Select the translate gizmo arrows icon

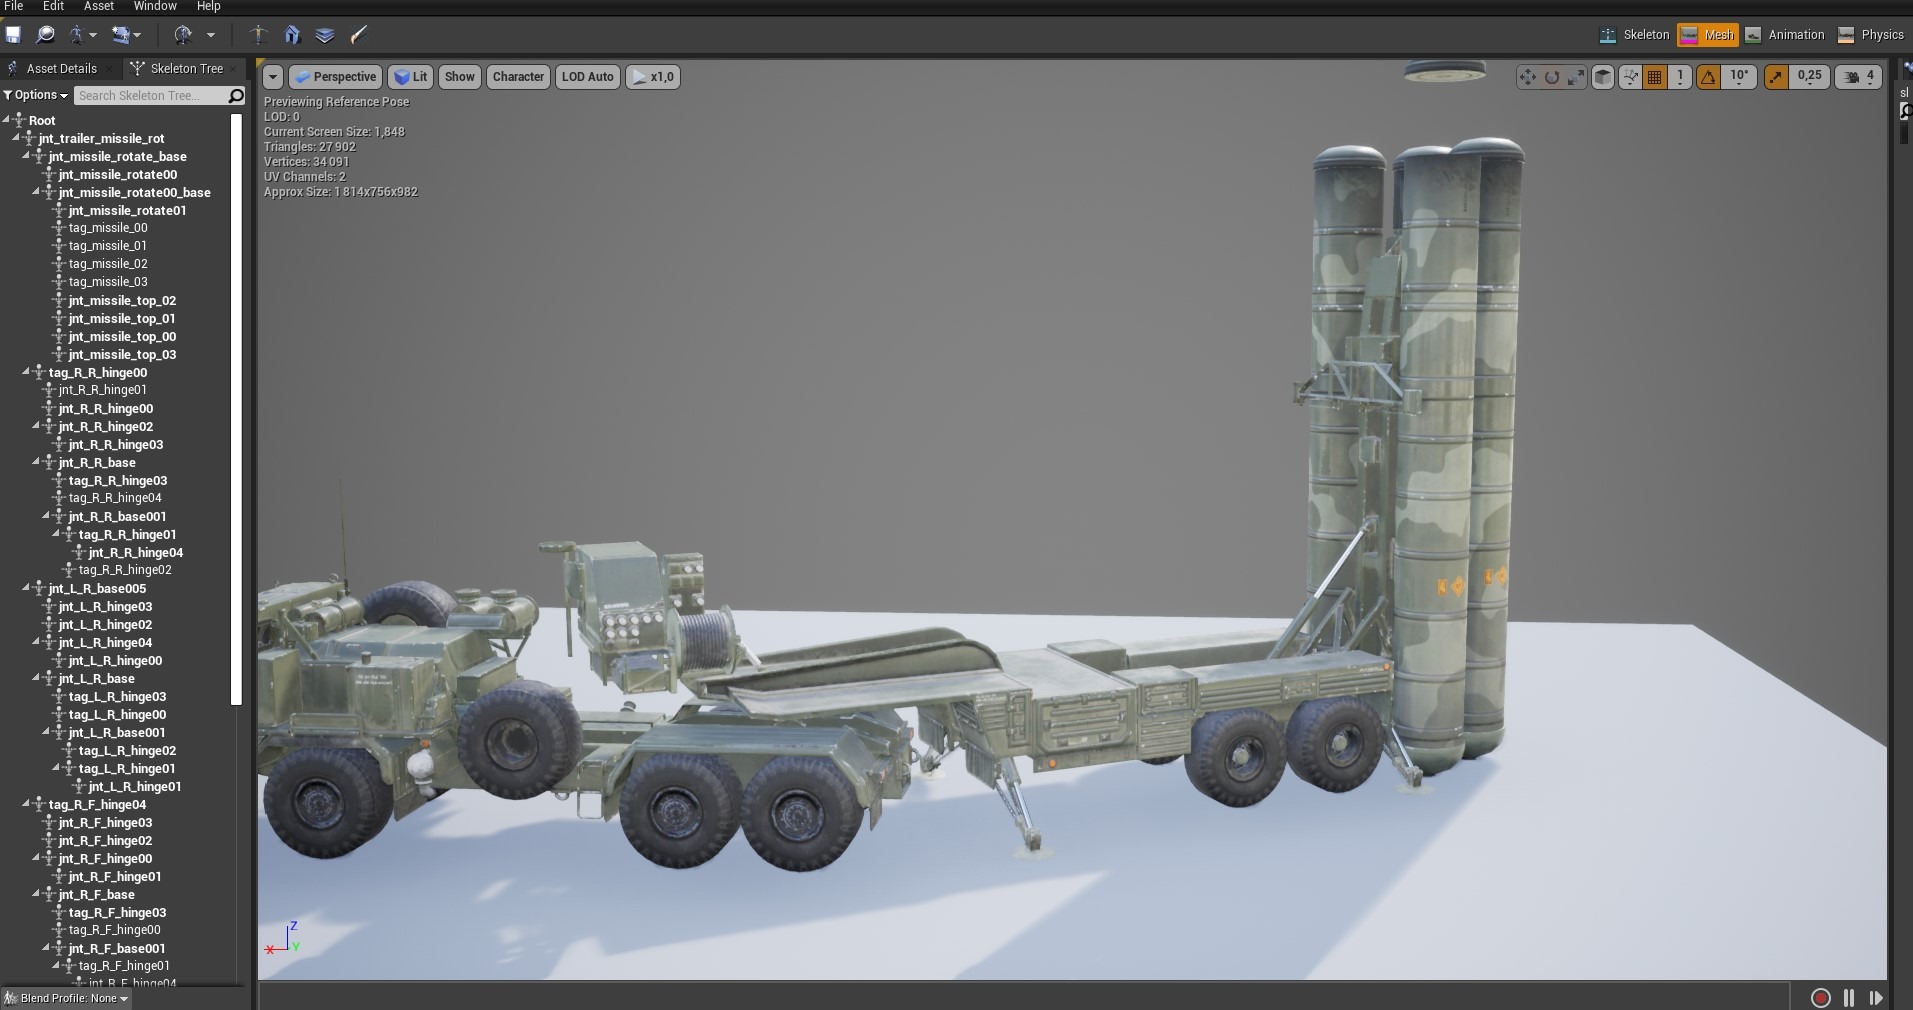[x=1527, y=77]
